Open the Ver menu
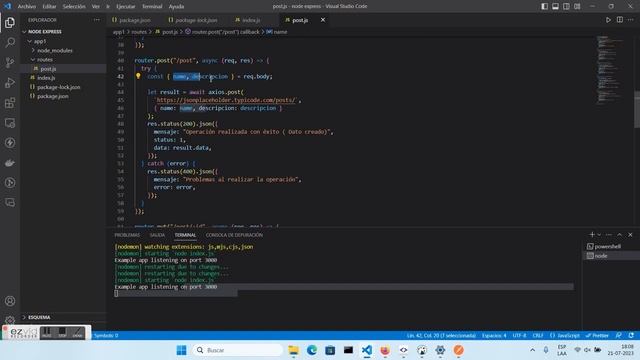 (96, 7)
